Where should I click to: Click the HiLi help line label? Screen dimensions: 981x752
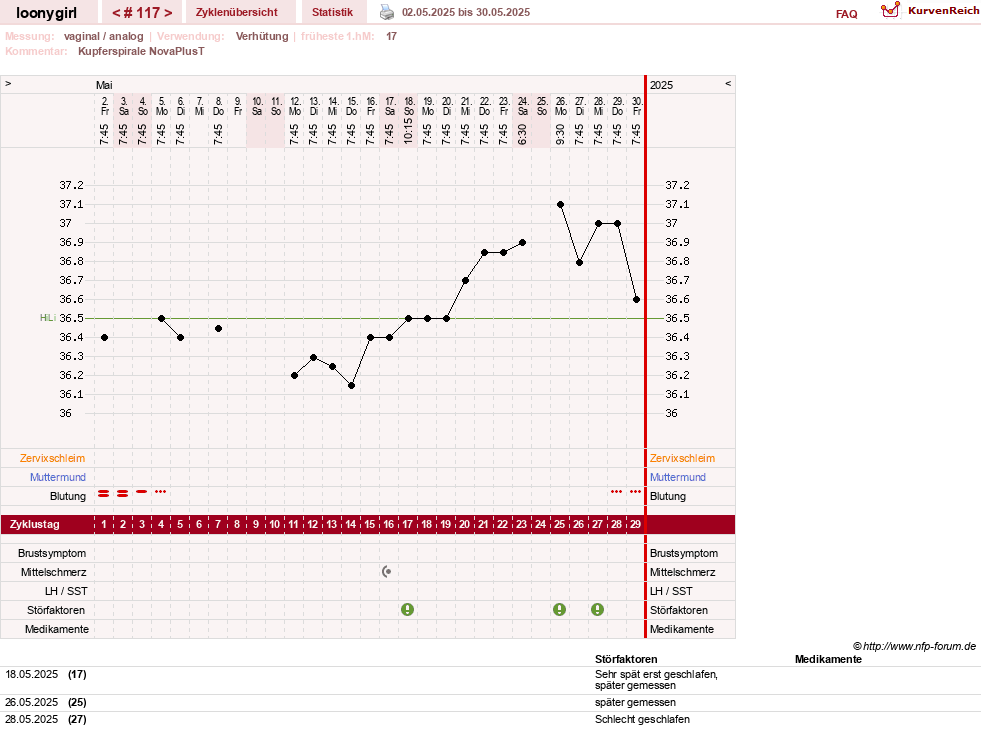pyautogui.click(x=48, y=318)
